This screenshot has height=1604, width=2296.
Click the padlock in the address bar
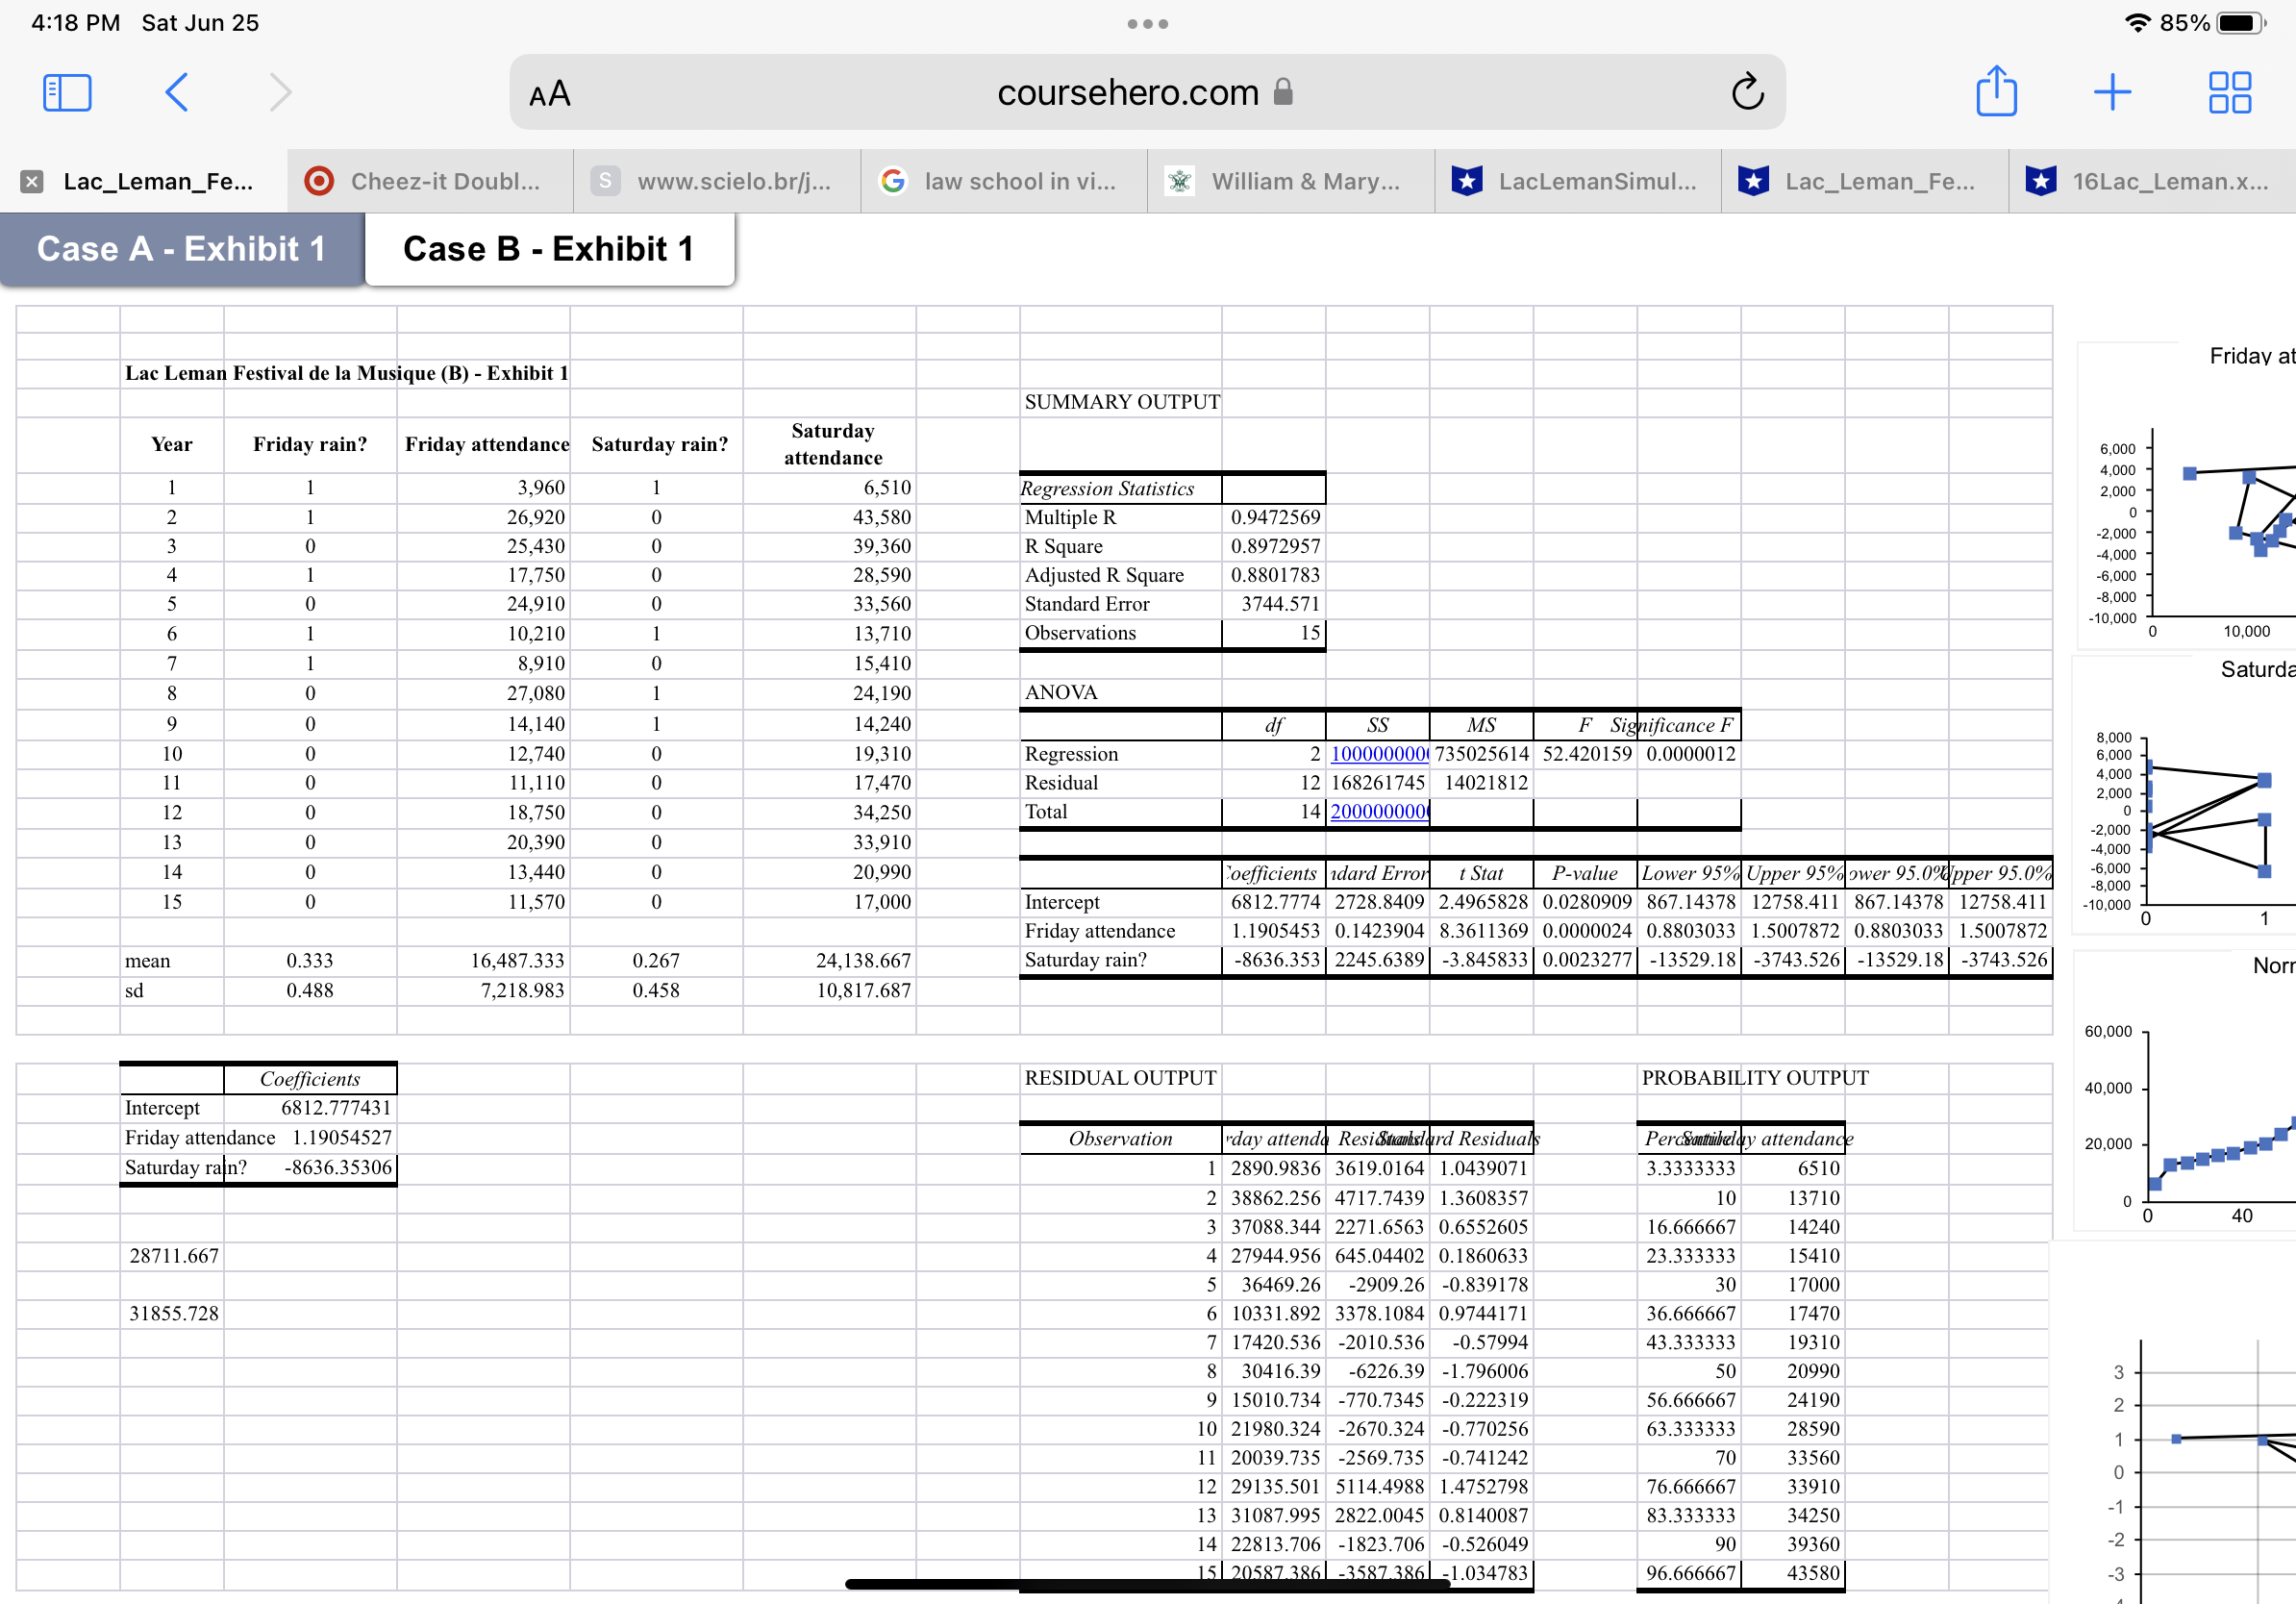[1283, 92]
